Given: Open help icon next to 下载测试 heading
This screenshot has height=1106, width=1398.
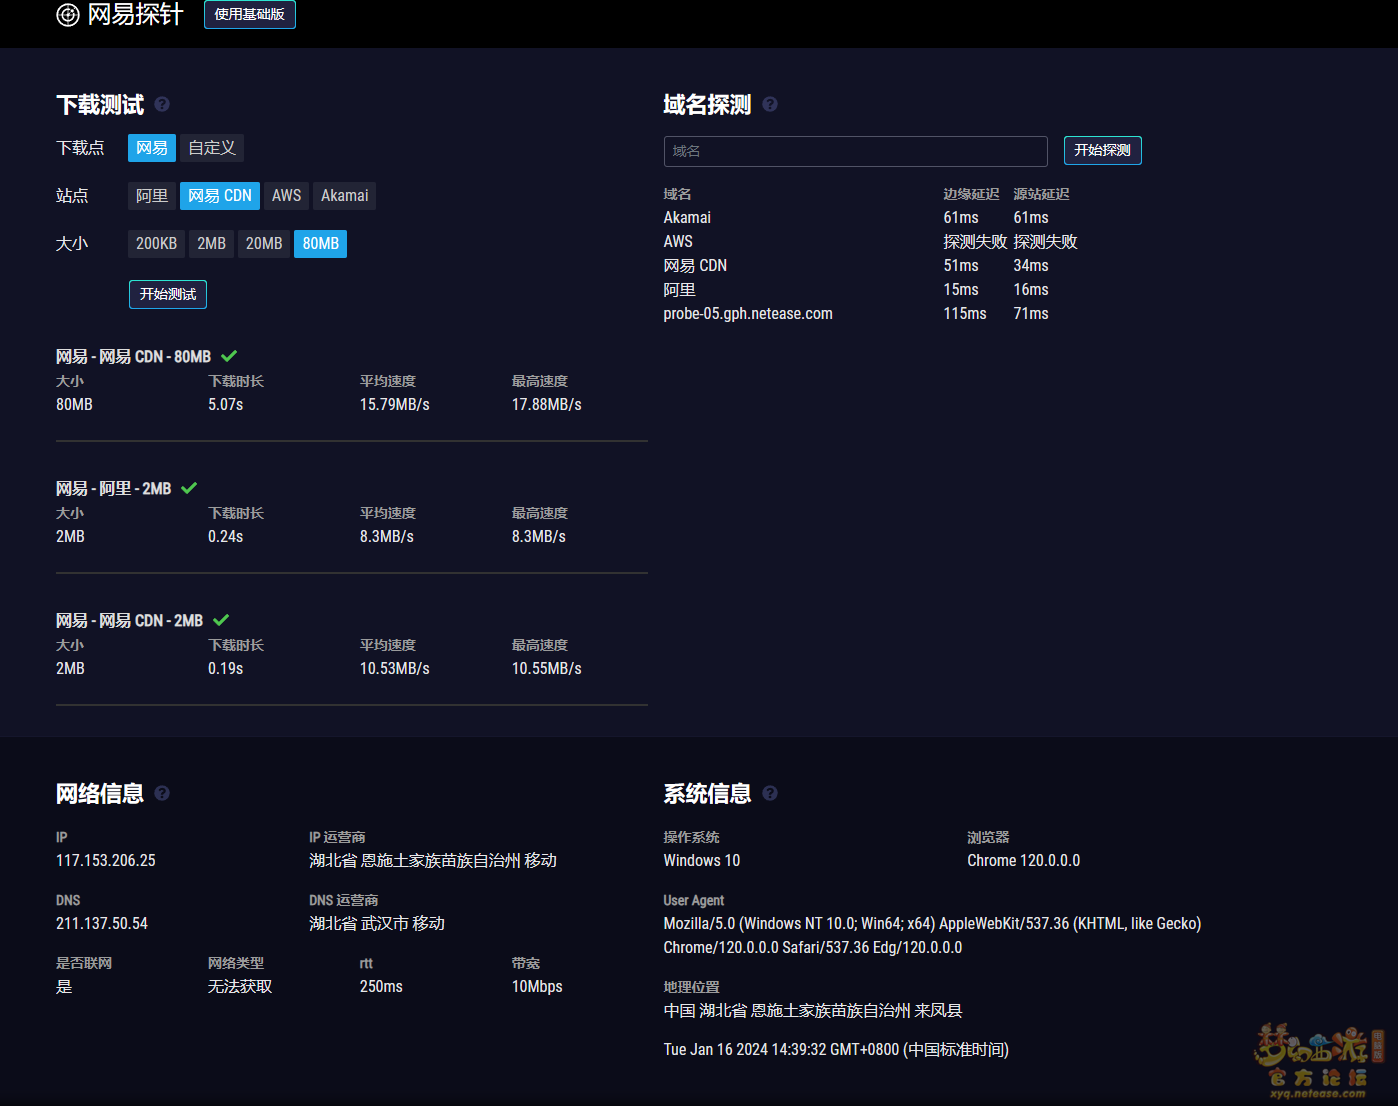Looking at the screenshot, I should pos(162,104).
